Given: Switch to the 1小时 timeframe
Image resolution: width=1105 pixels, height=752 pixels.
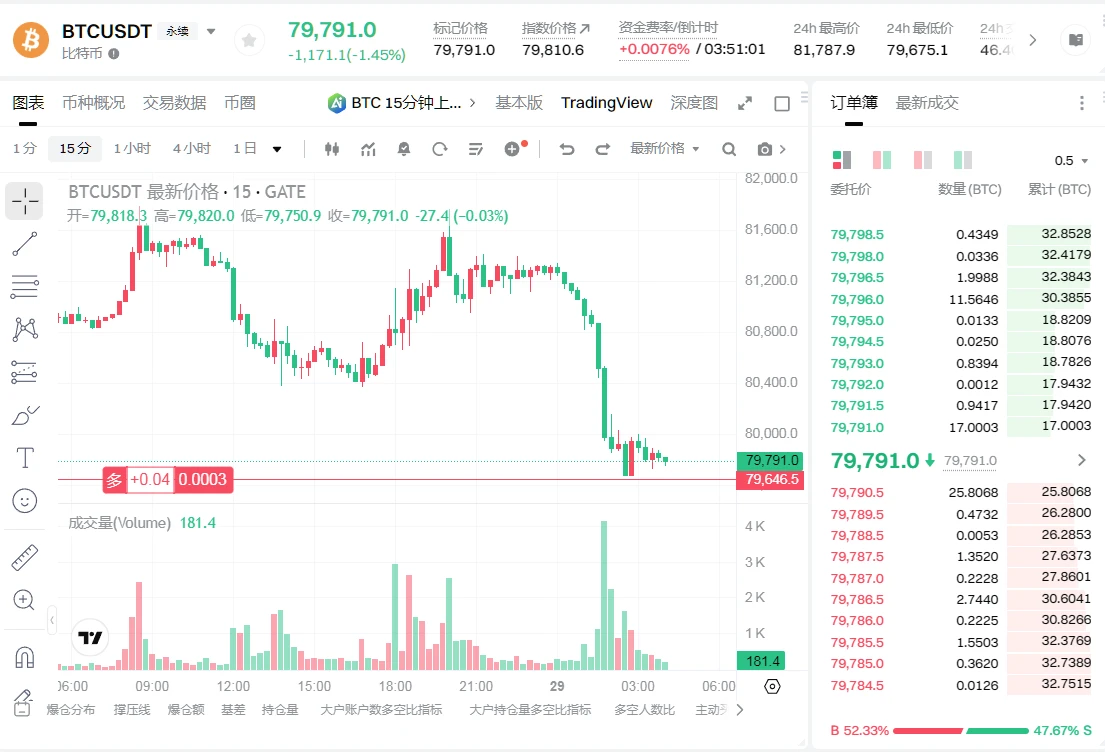Looking at the screenshot, I should (x=132, y=149).
